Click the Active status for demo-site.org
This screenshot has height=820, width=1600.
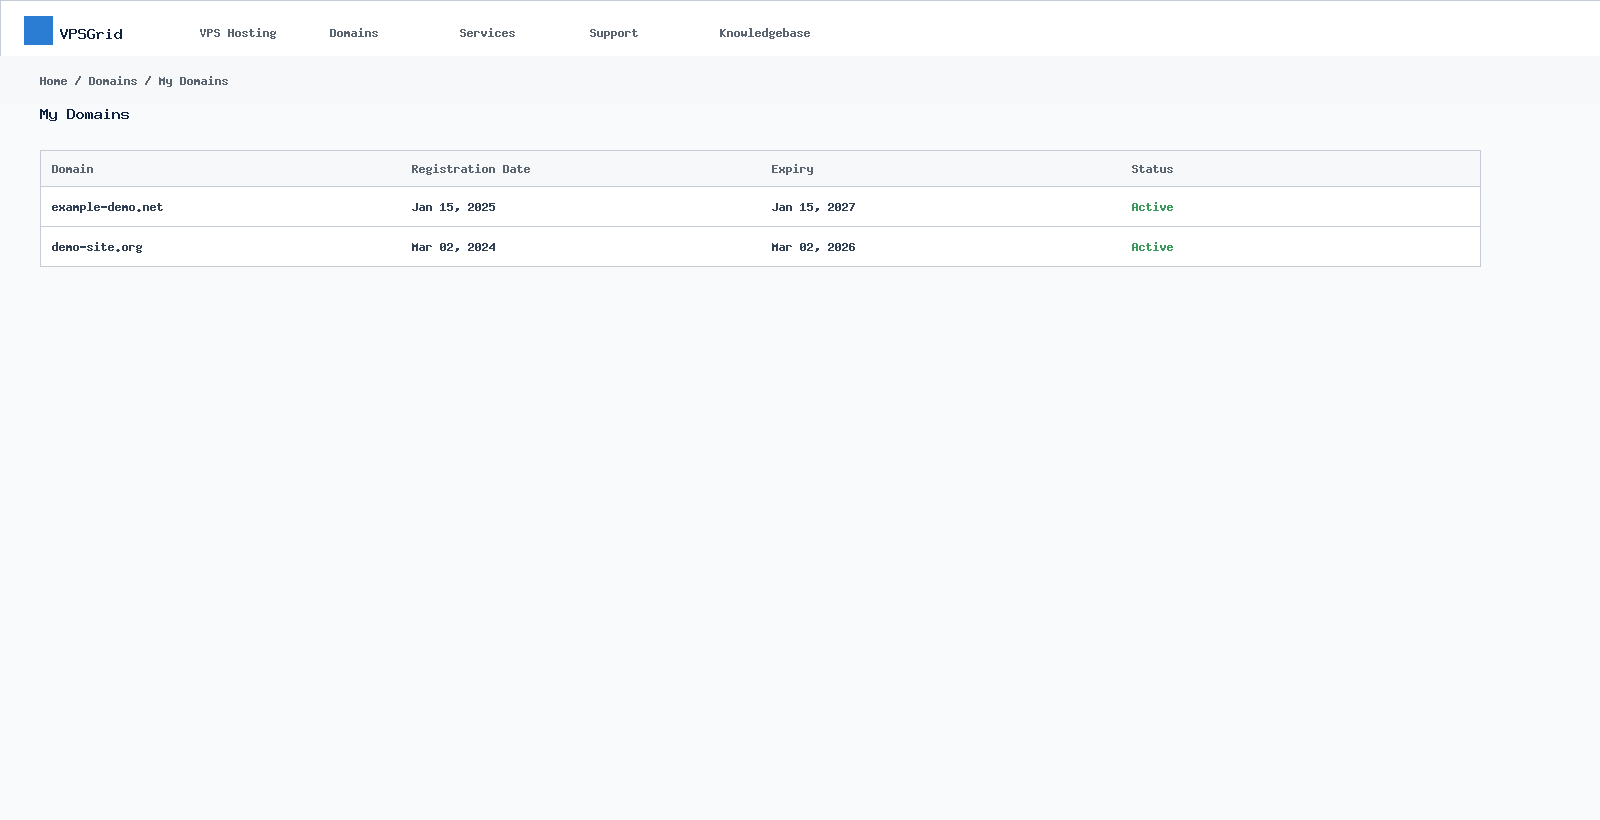1152,247
